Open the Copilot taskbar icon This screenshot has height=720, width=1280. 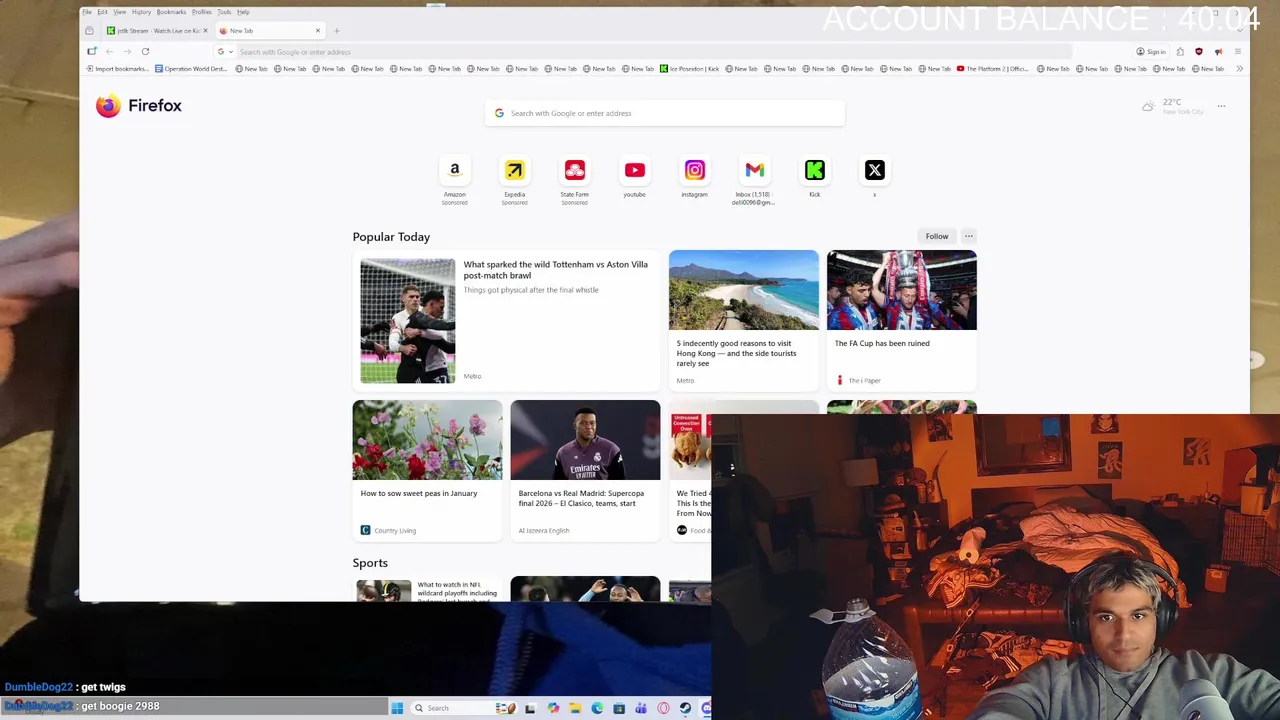[553, 708]
